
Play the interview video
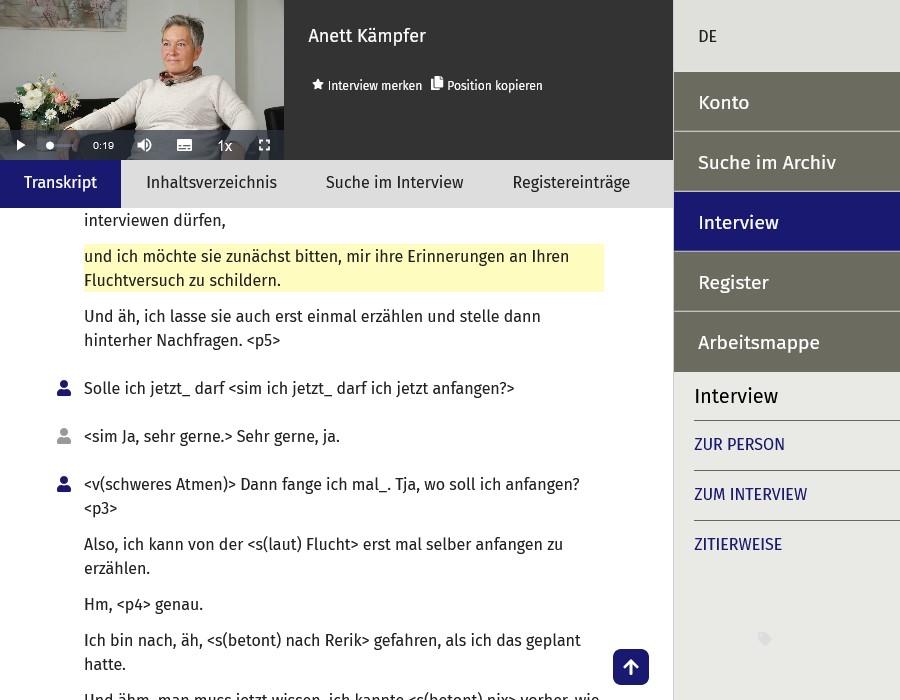20,145
